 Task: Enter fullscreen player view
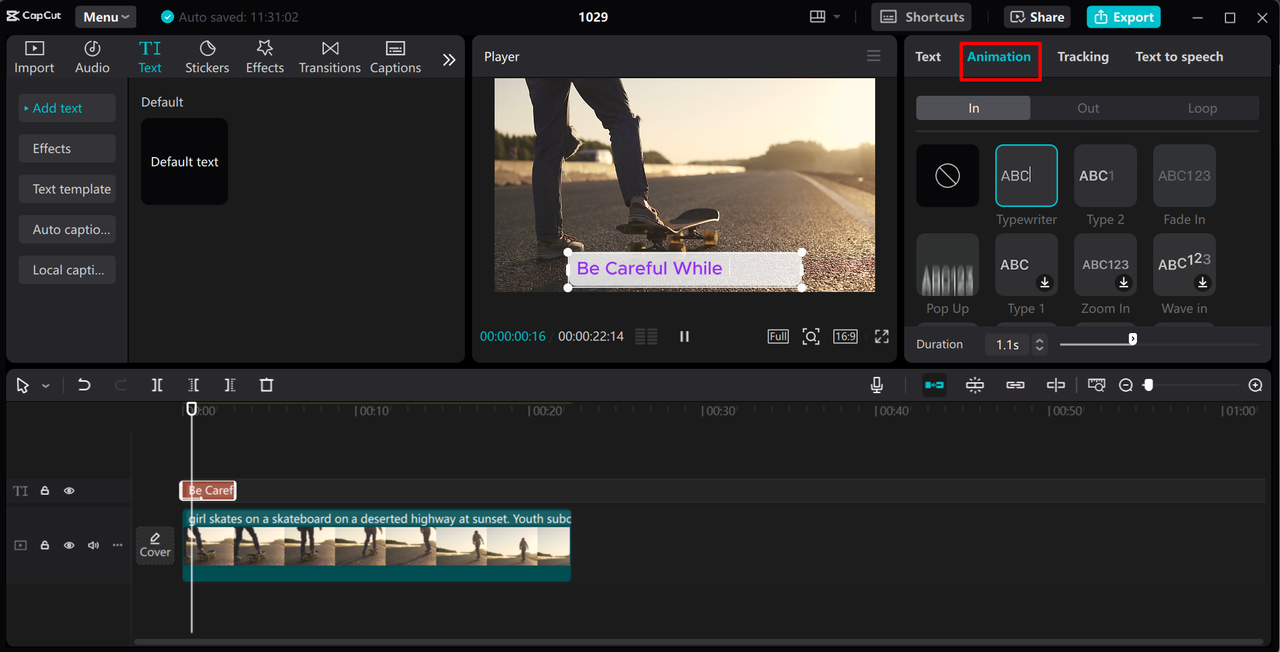(x=882, y=337)
